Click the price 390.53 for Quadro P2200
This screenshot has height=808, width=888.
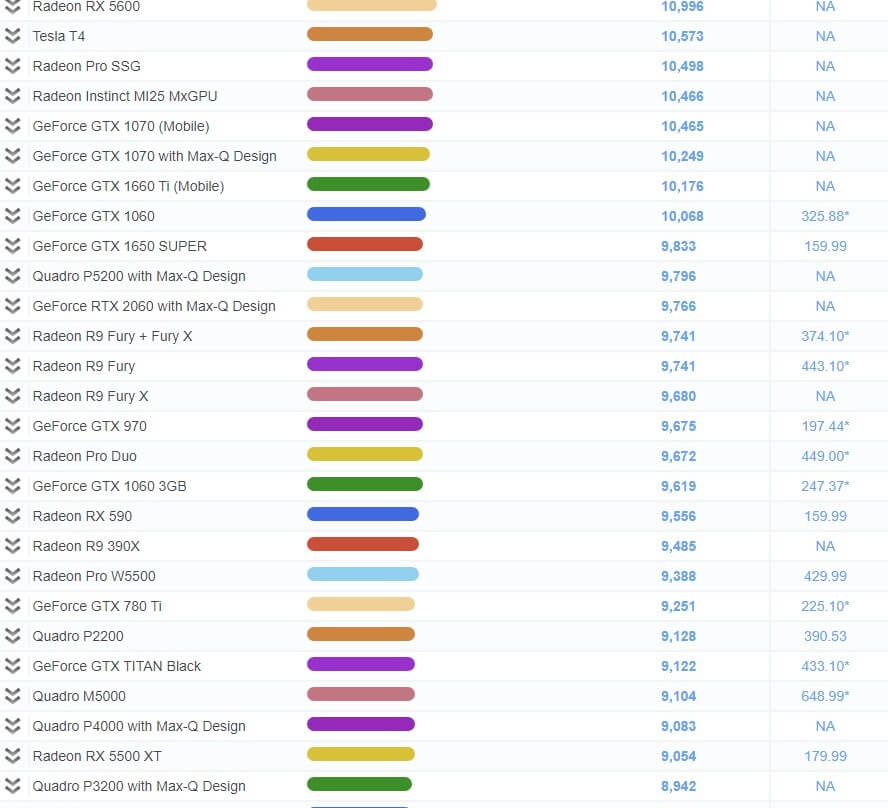click(825, 636)
